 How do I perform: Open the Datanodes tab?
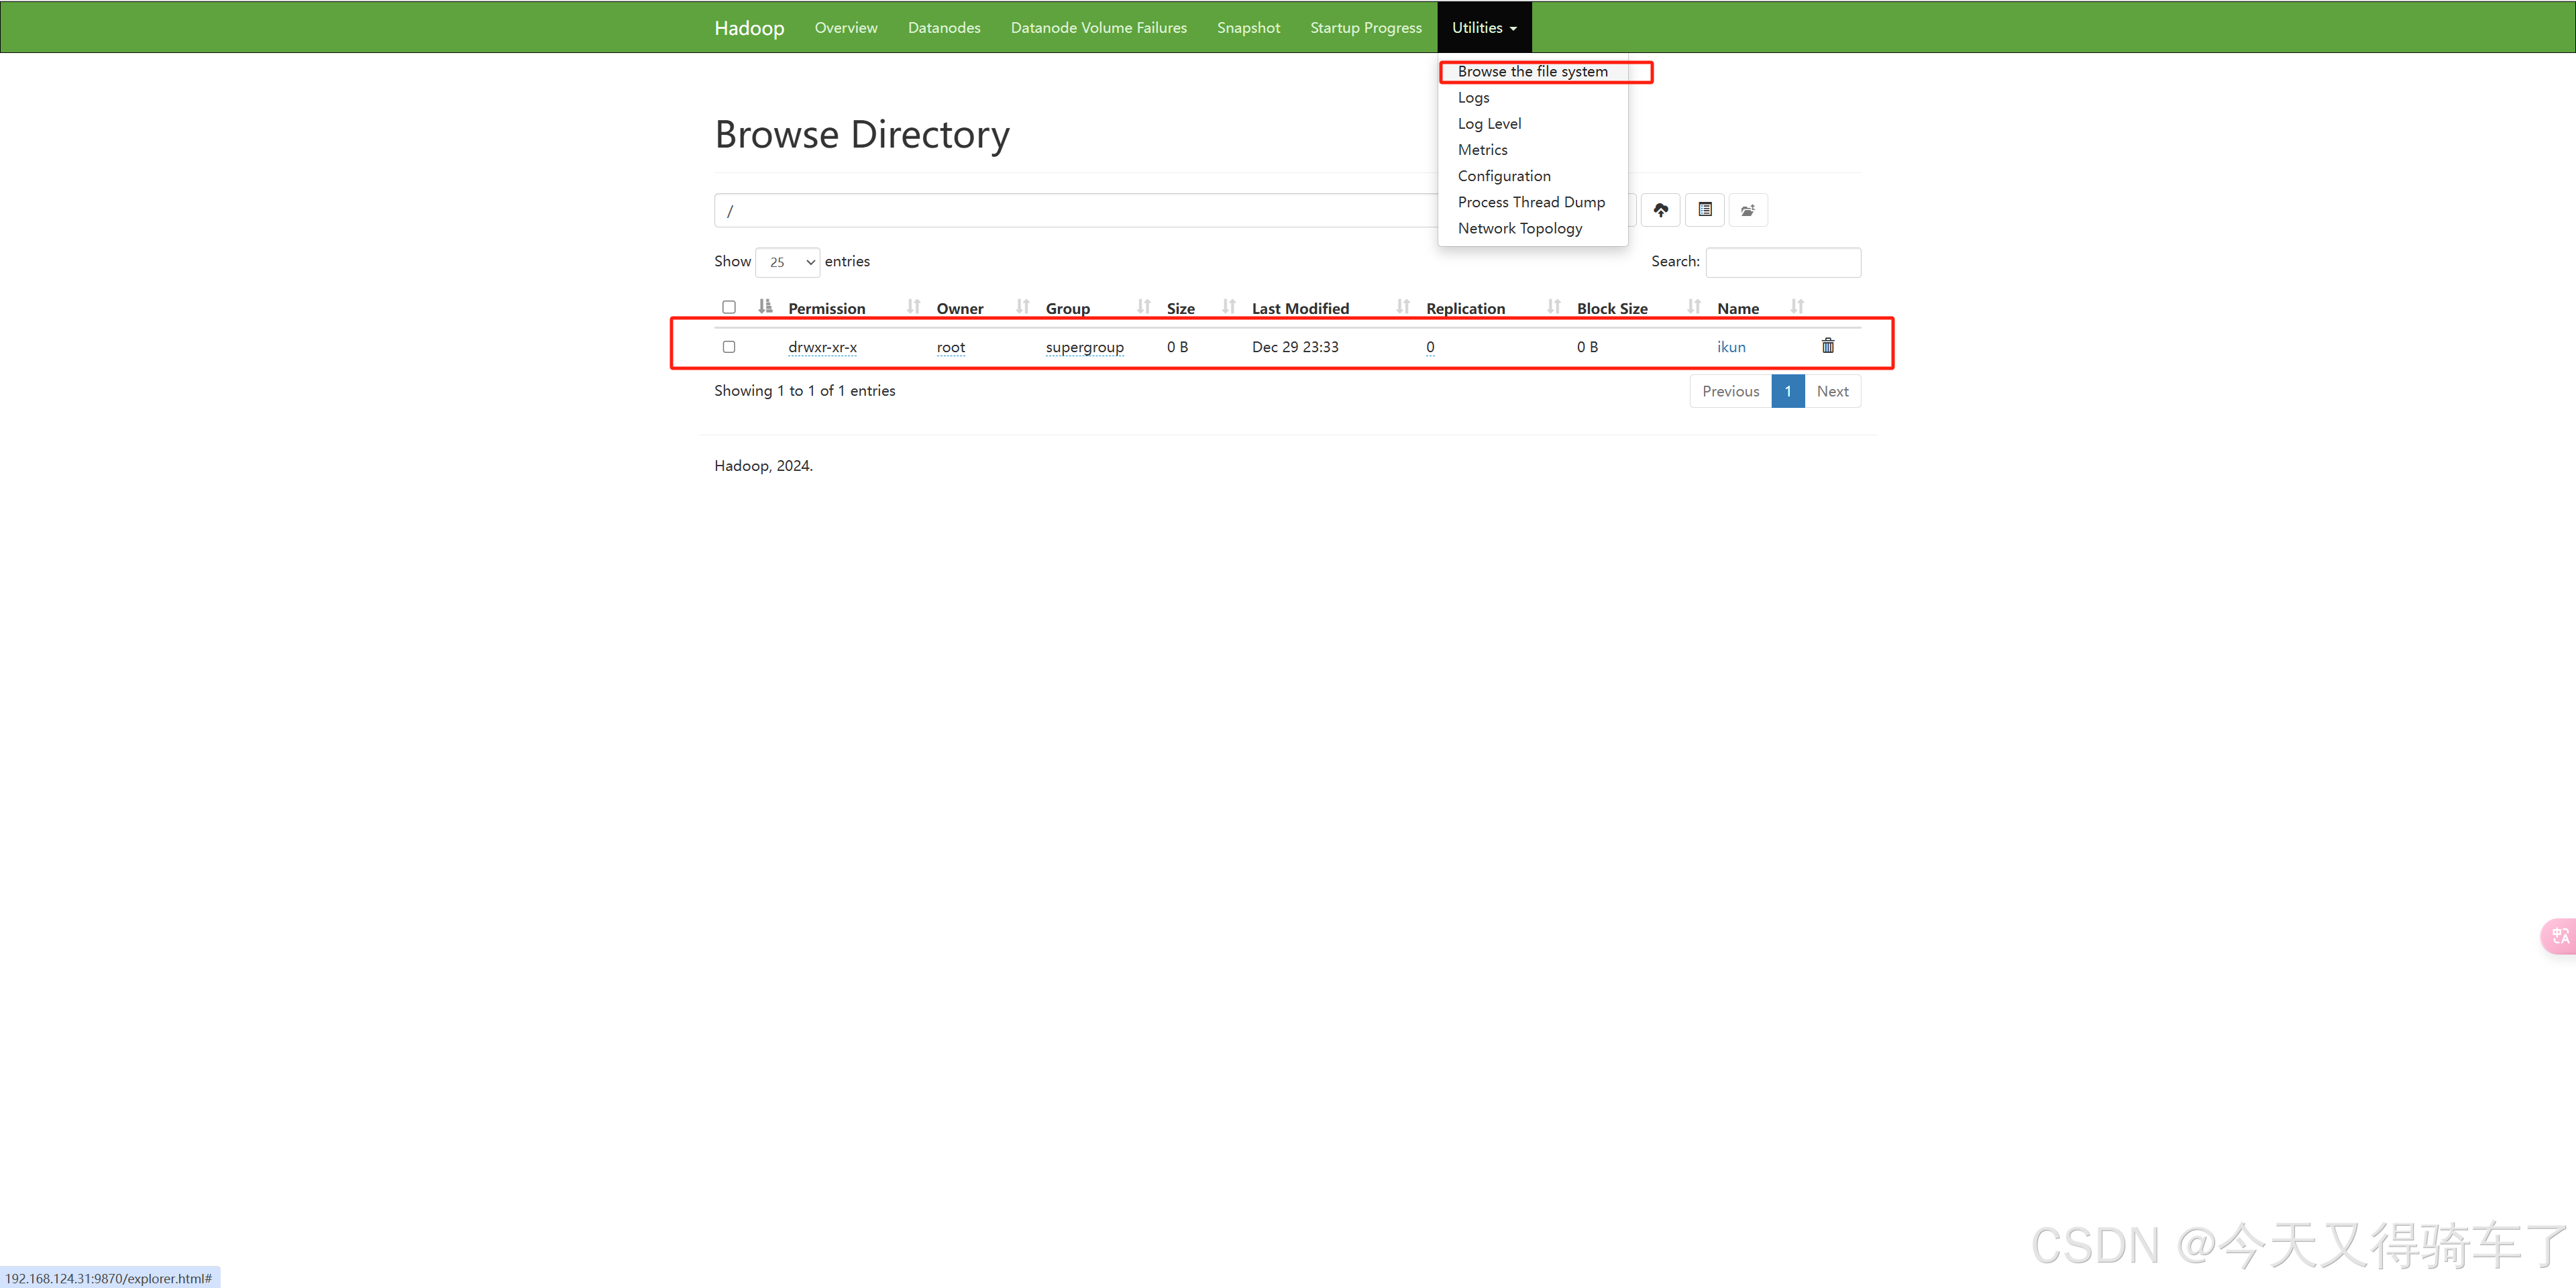[x=943, y=28]
